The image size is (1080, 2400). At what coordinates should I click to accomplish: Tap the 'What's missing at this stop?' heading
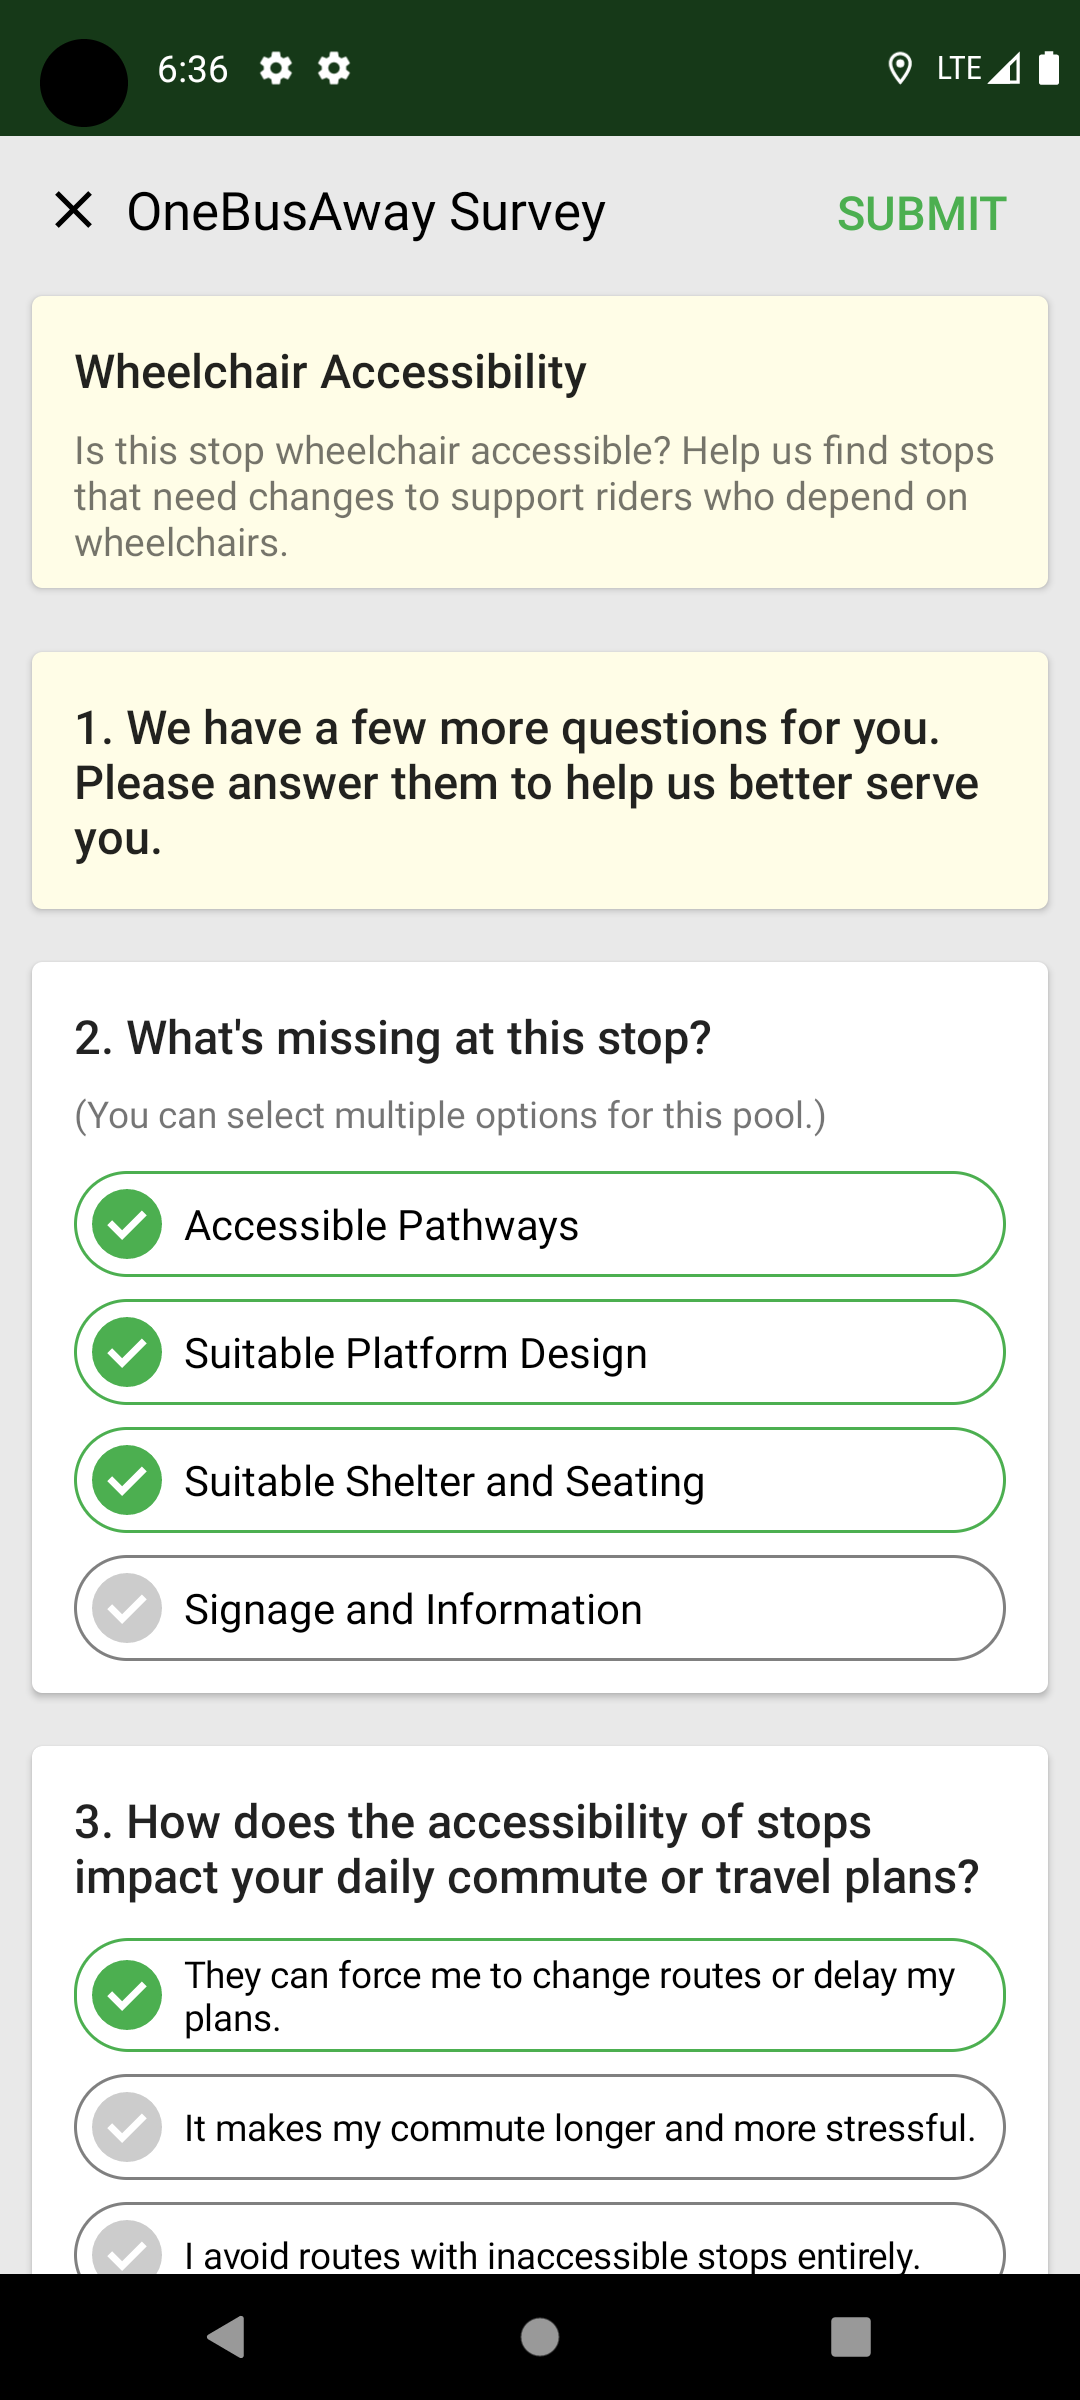click(x=393, y=1038)
